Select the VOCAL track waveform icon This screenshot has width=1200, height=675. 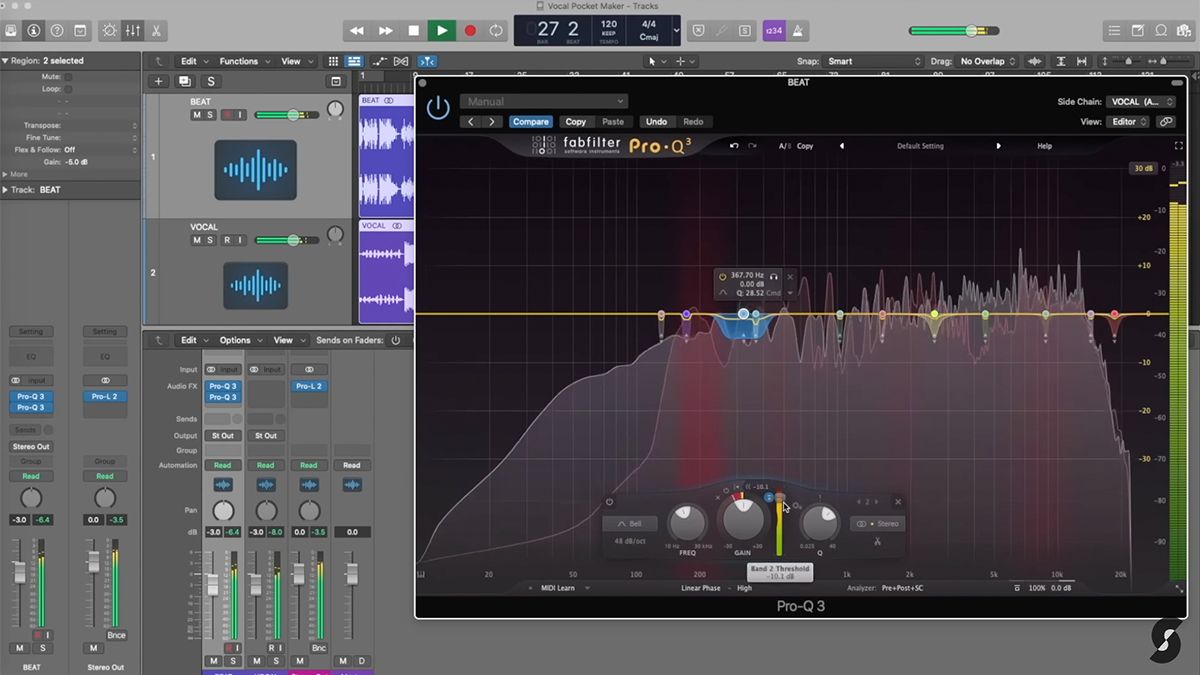tap(255, 286)
